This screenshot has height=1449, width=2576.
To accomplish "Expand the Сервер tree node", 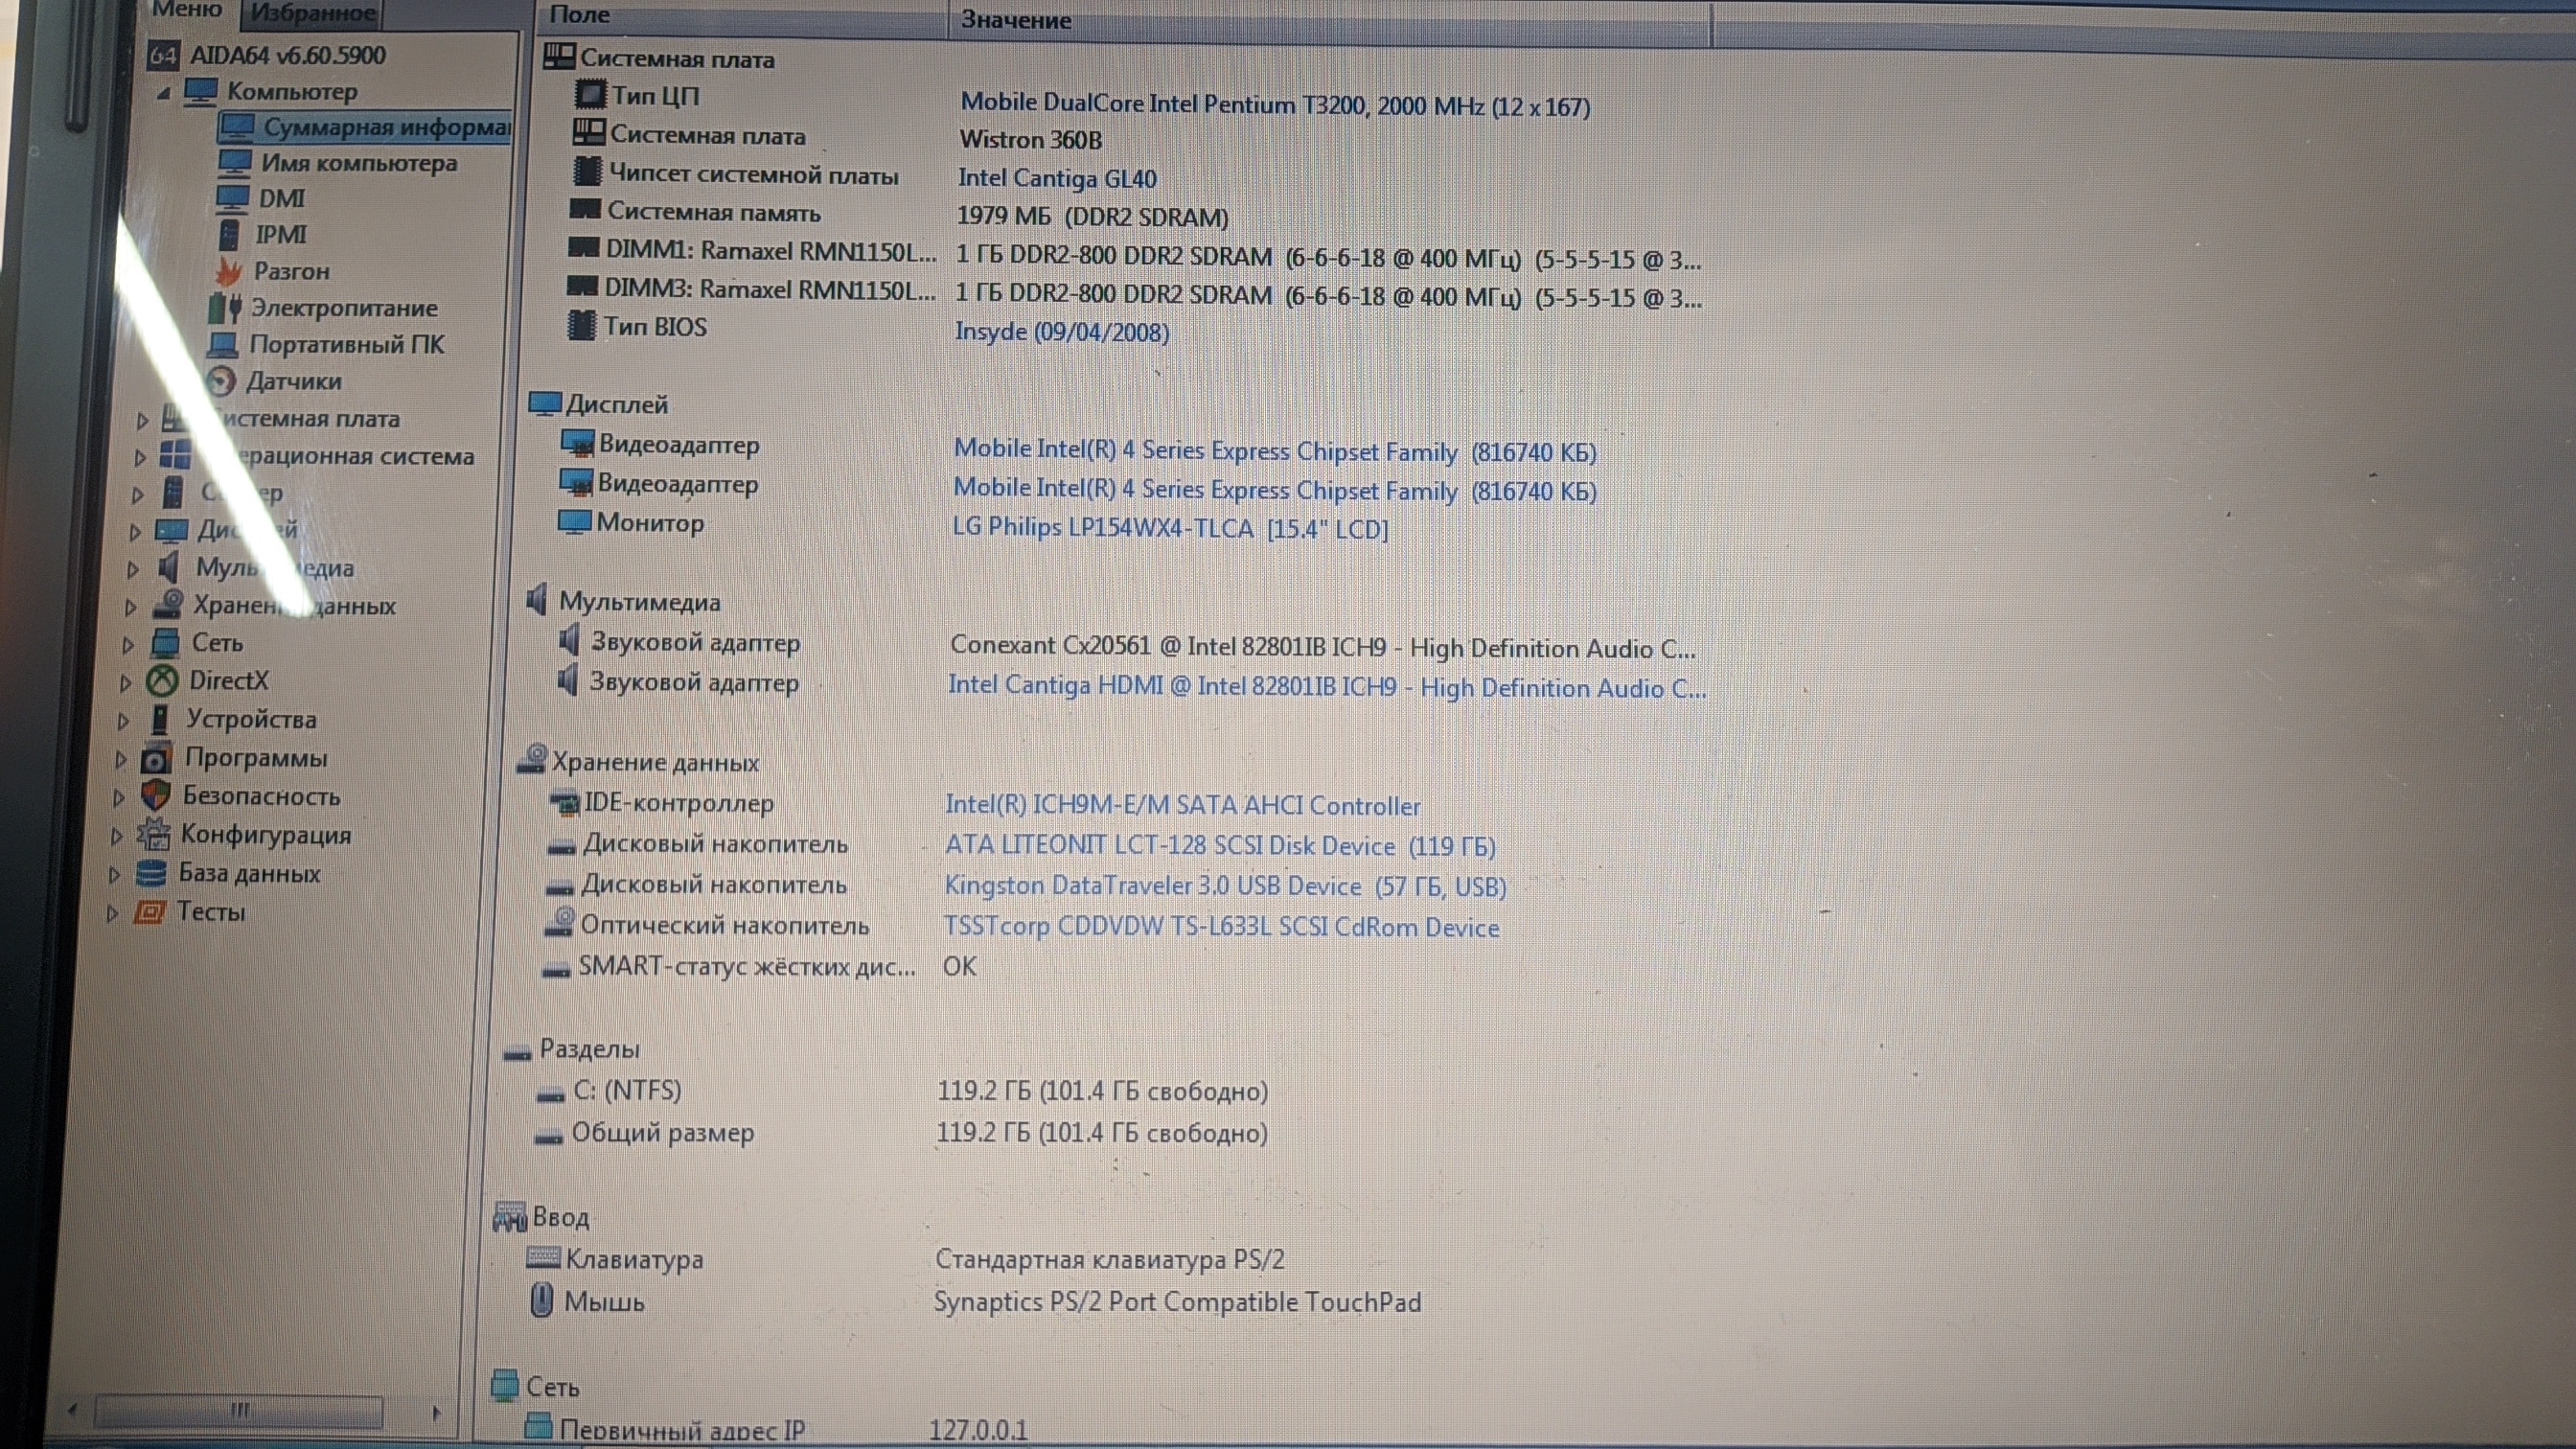I will (138, 495).
